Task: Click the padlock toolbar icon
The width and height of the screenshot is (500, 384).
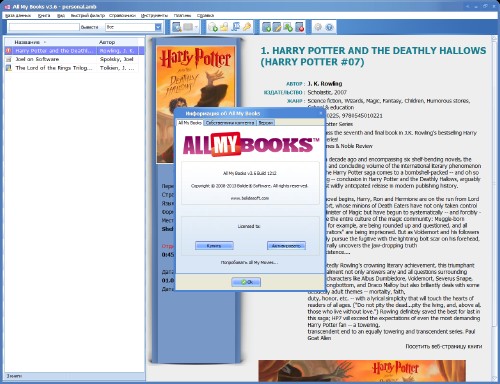Action: coord(224,27)
